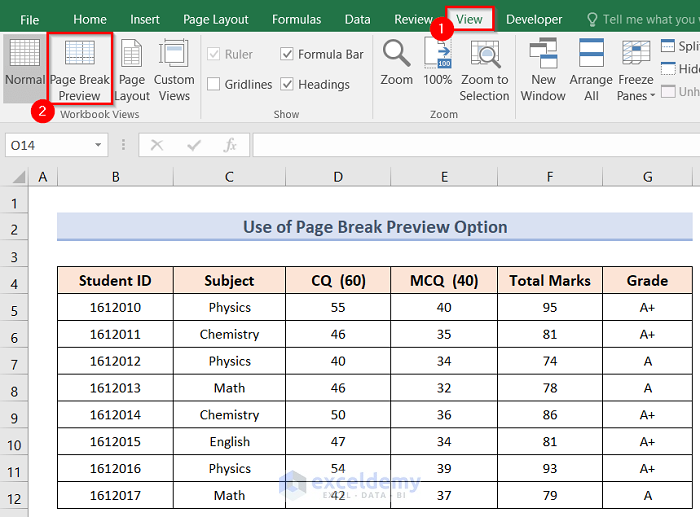Click the Split window button

[x=679, y=46]
